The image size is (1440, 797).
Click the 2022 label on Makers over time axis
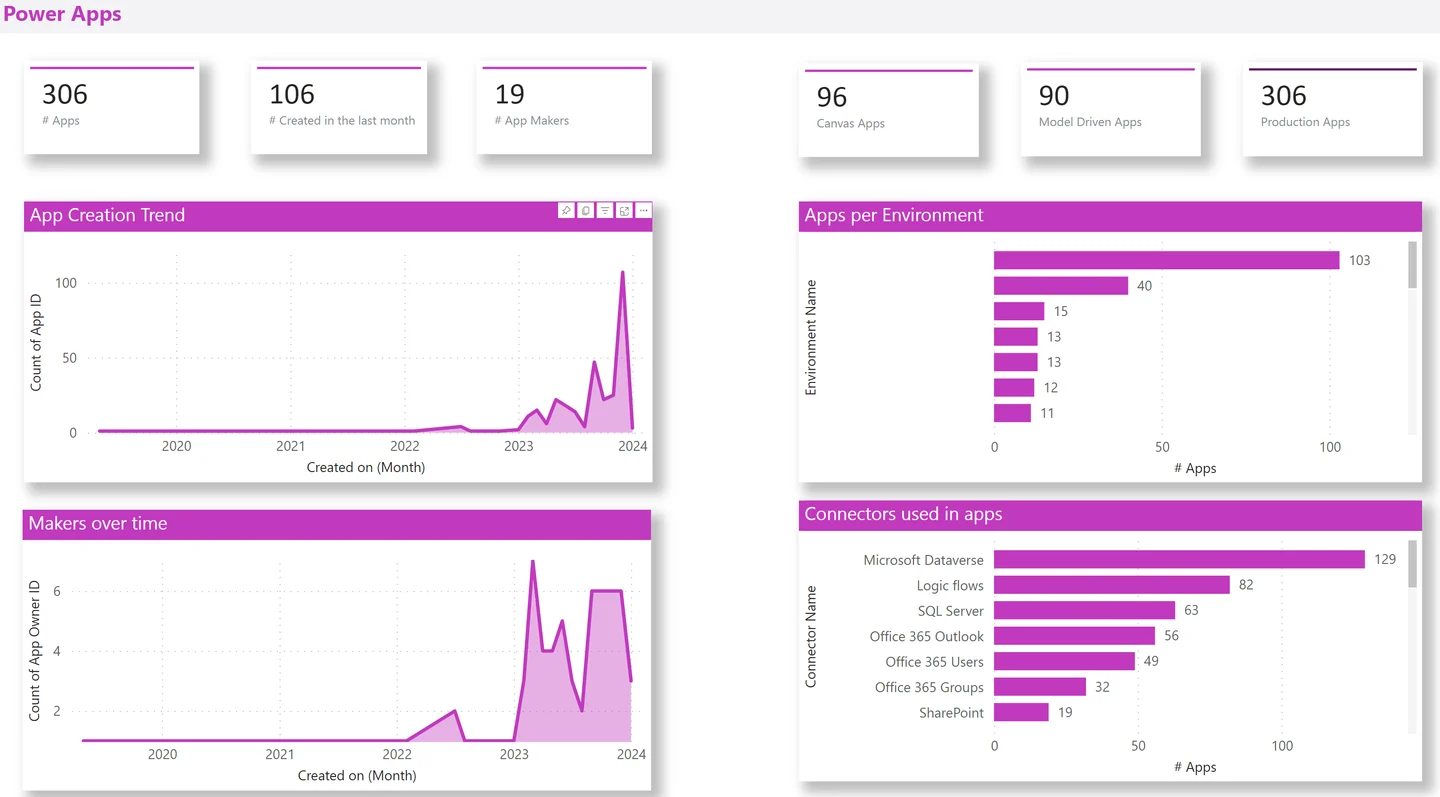[x=397, y=754]
